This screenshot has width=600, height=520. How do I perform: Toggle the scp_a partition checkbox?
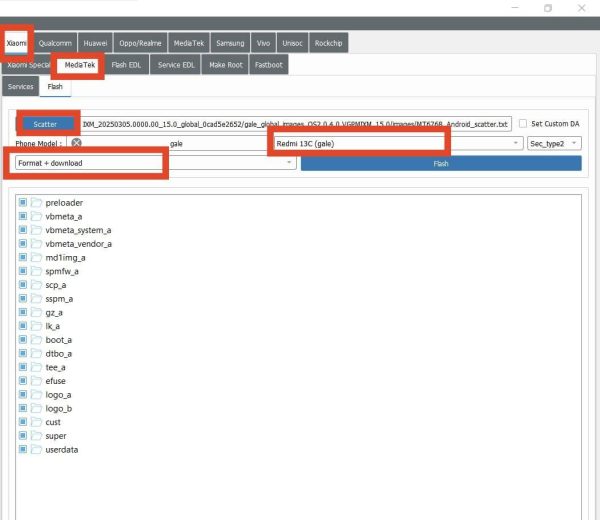click(x=23, y=285)
